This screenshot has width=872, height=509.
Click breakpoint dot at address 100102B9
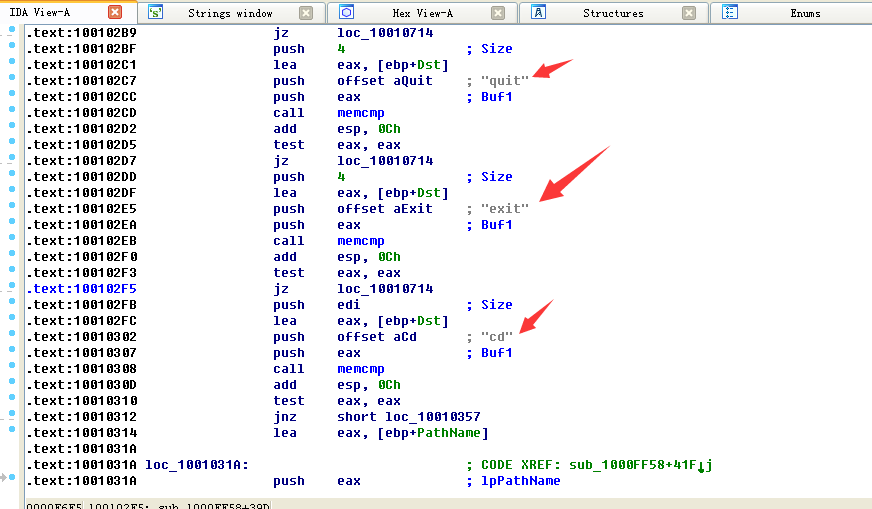click(12, 29)
